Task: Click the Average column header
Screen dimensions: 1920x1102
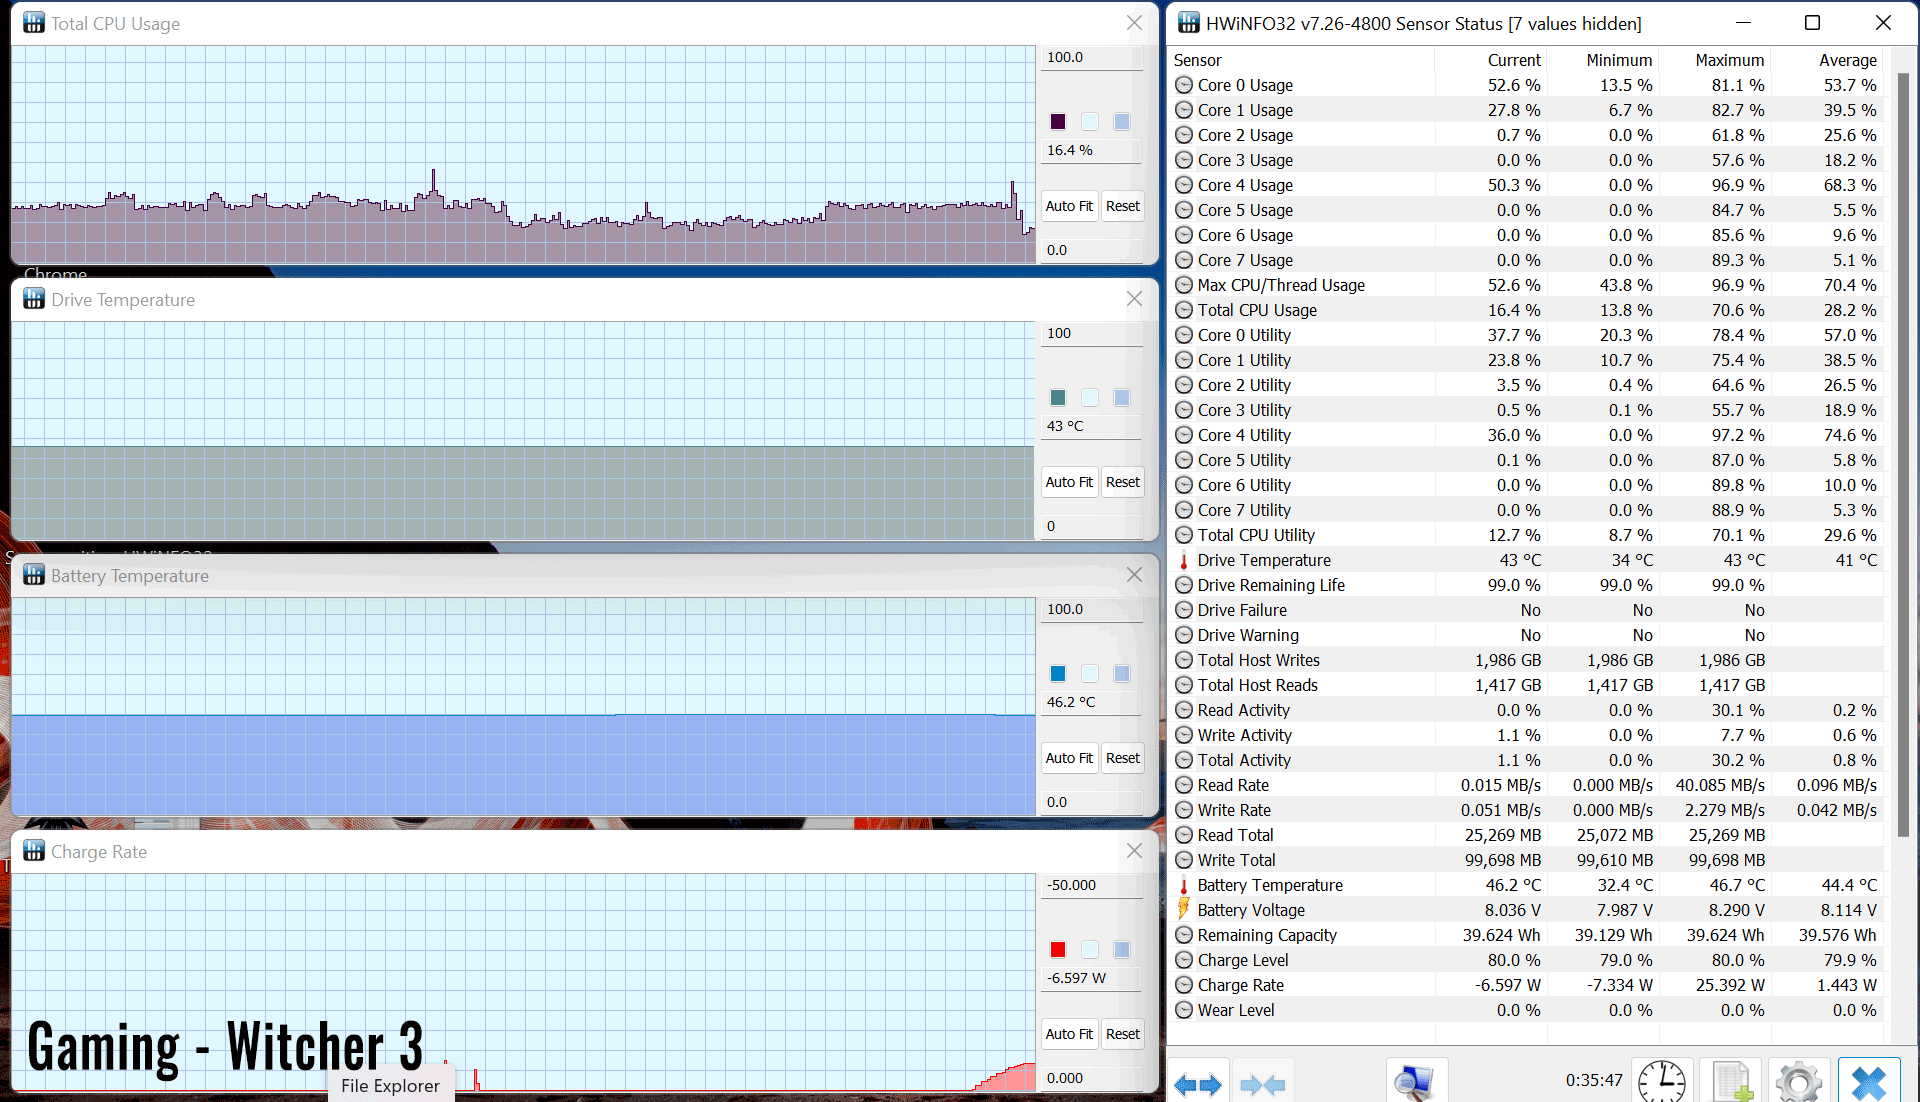Action: [x=1827, y=60]
